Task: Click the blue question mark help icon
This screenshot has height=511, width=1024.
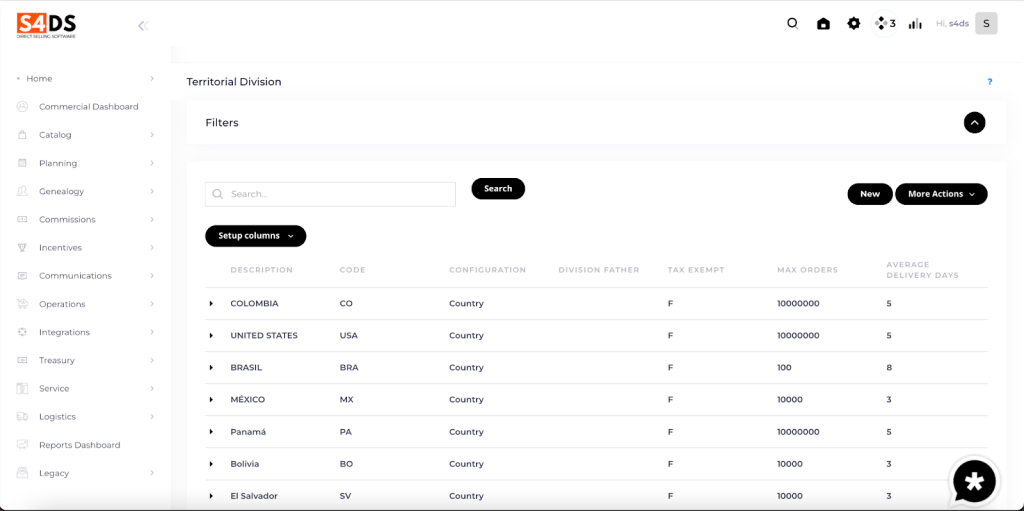Action: click(x=989, y=82)
